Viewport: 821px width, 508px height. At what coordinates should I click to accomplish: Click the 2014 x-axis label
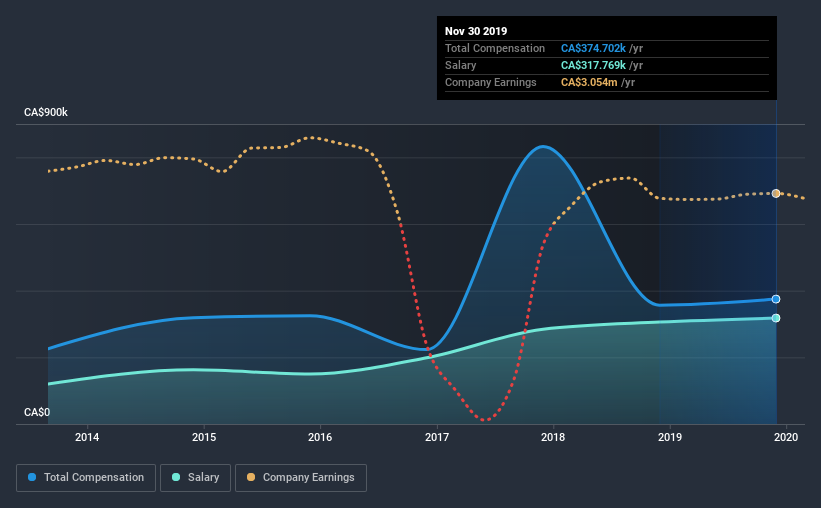(87, 437)
